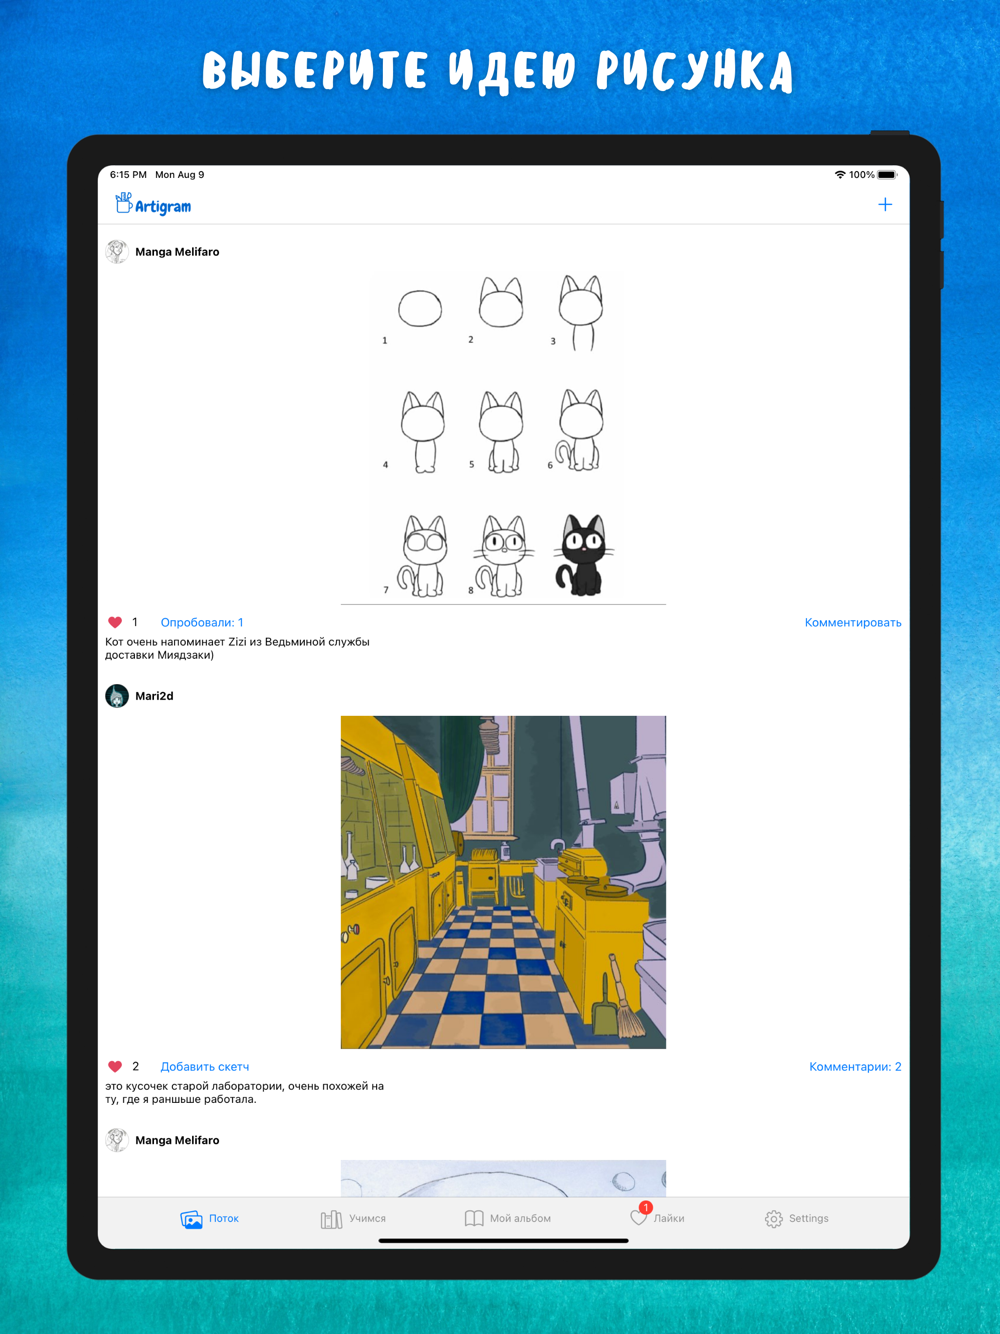Open Manga Melifaro name on the bottom post
Screen dimensions: 1000x1334
click(x=177, y=1140)
